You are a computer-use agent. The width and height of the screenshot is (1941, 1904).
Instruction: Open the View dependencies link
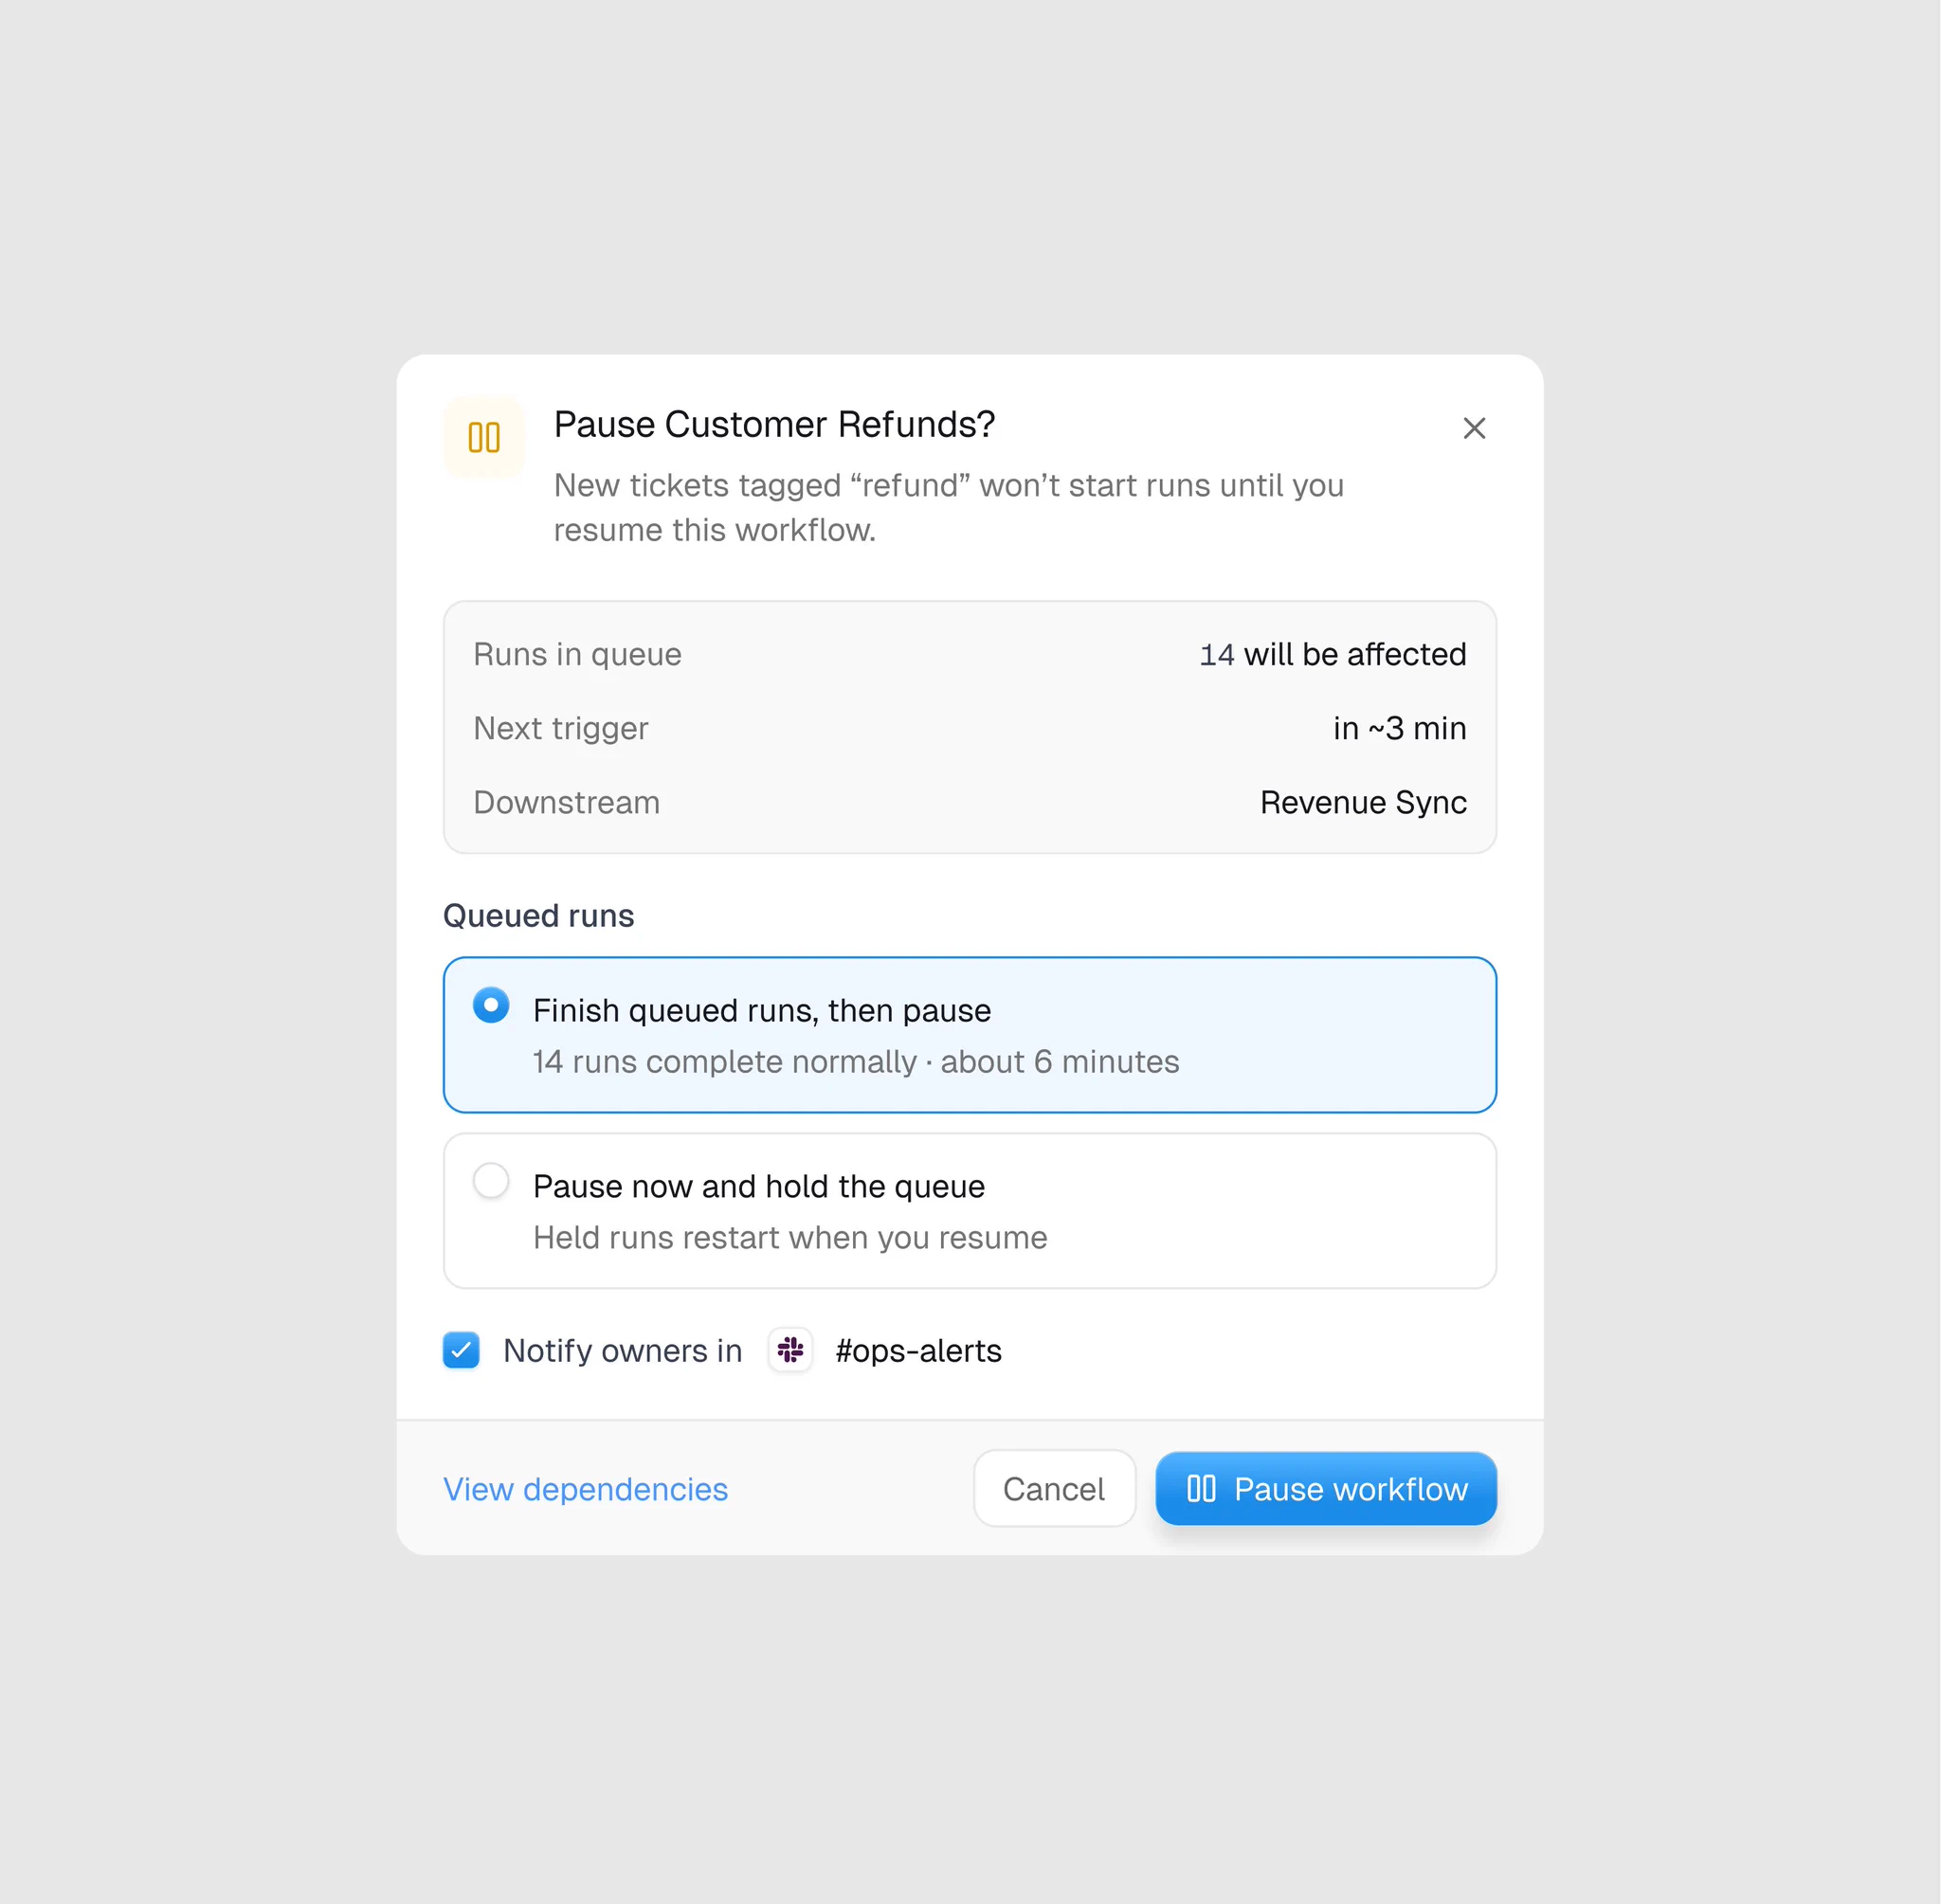pyautogui.click(x=586, y=1489)
